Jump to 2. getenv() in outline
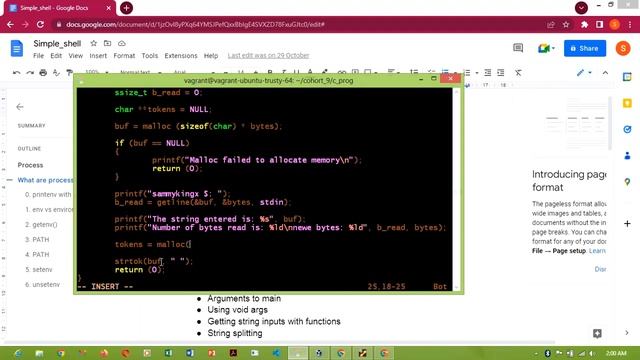This screenshot has width=640, height=360. [41, 224]
